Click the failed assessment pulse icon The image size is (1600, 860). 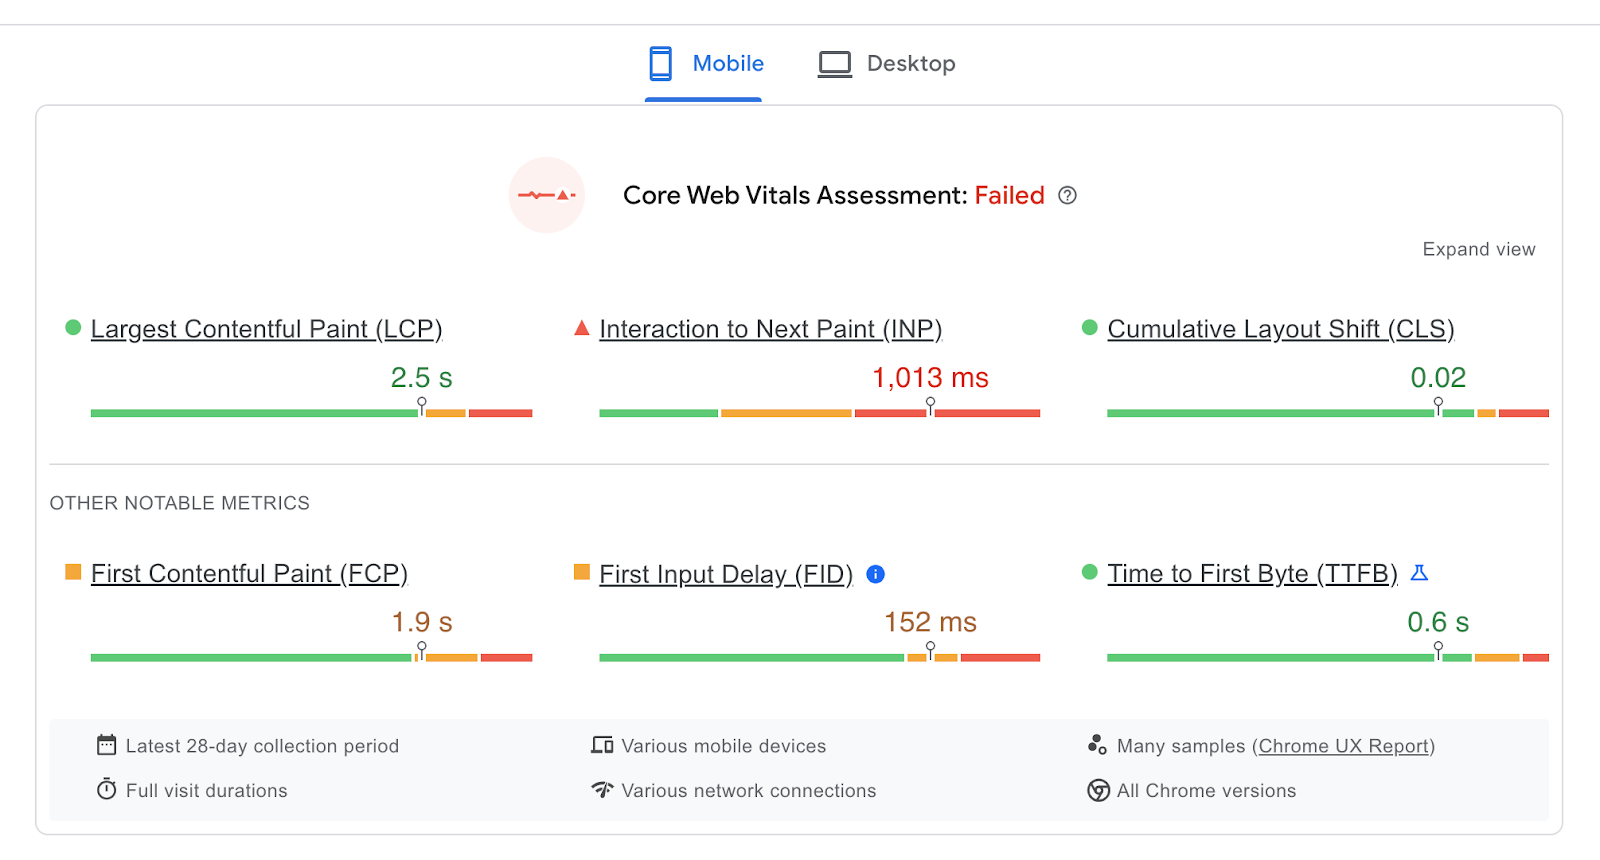click(547, 195)
